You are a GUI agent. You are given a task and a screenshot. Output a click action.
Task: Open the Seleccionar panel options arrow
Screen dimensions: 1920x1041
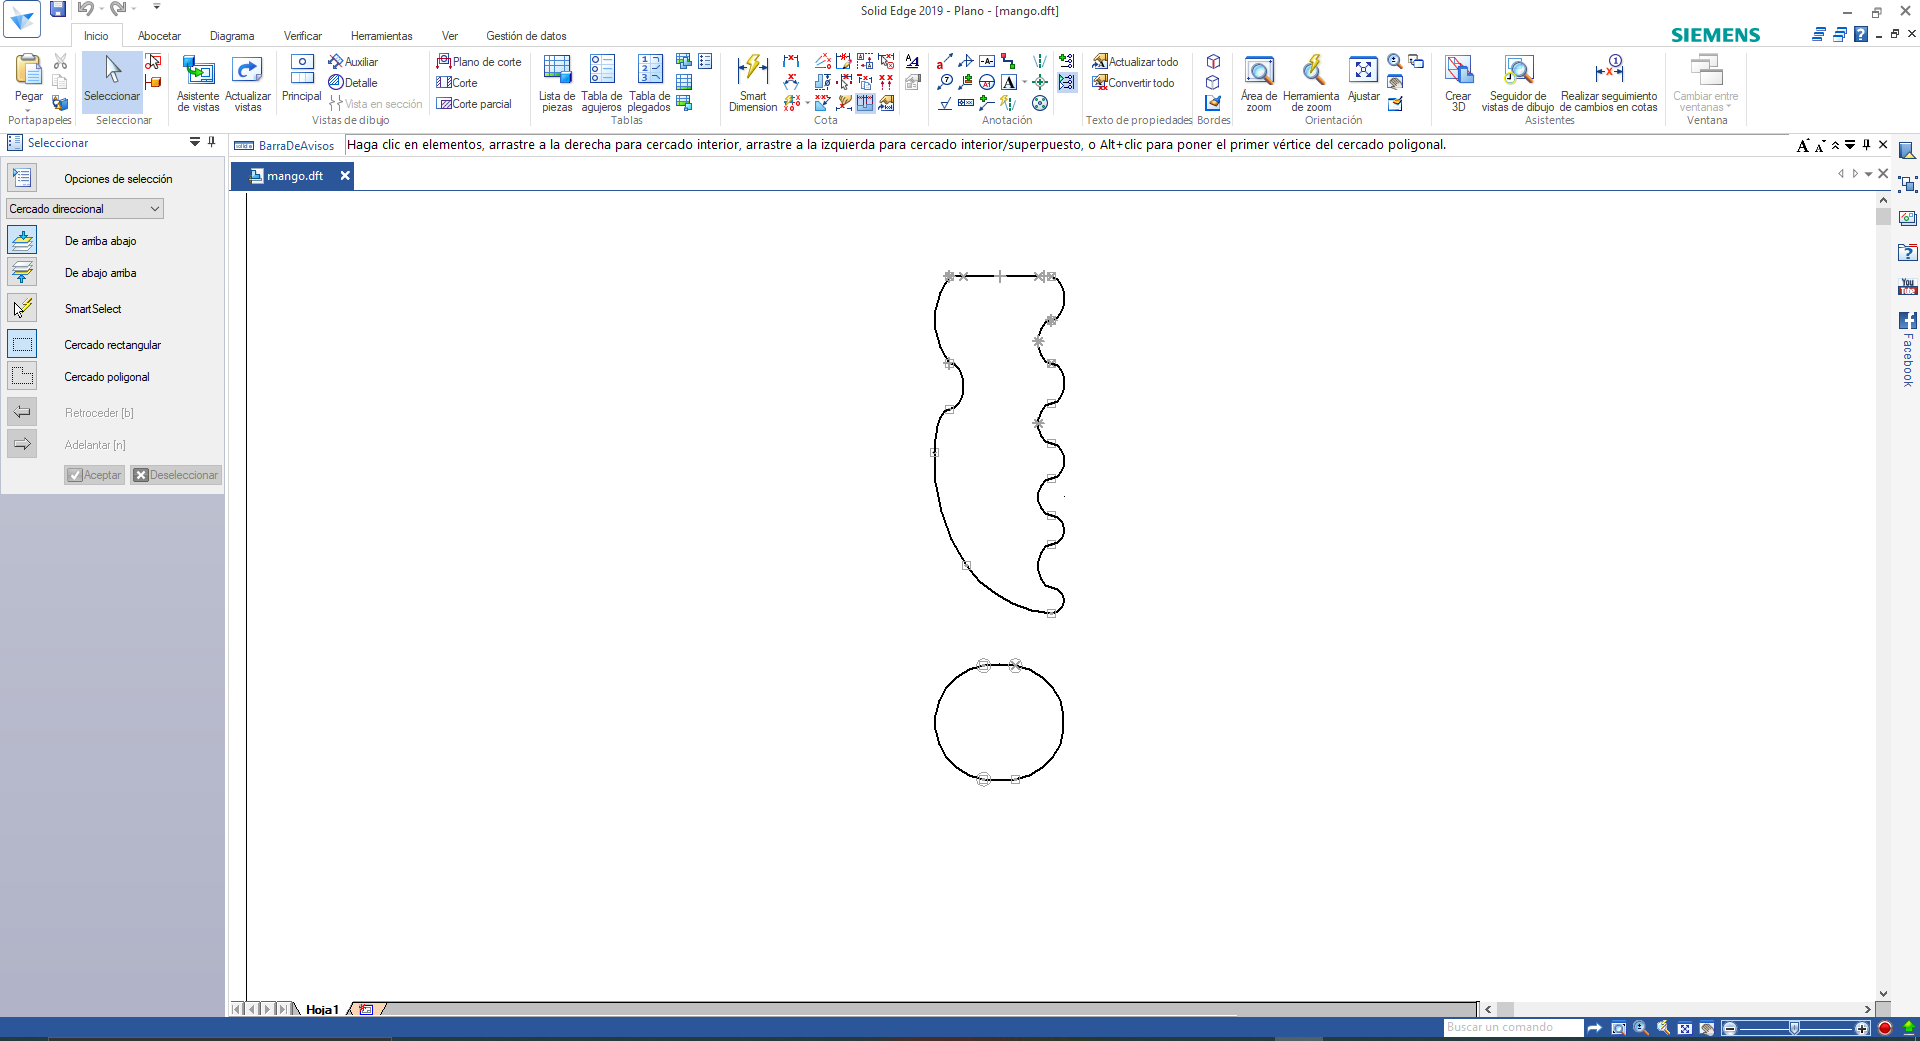click(195, 143)
